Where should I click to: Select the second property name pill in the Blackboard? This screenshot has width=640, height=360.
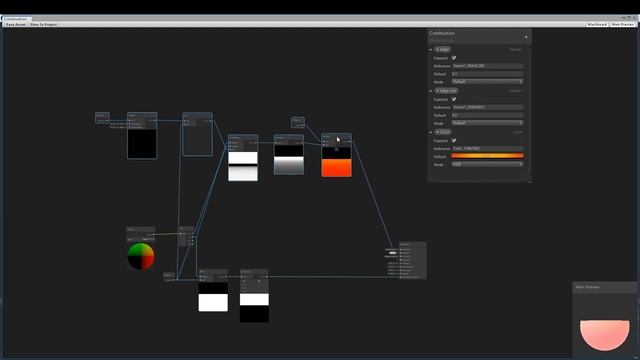[x=446, y=91]
